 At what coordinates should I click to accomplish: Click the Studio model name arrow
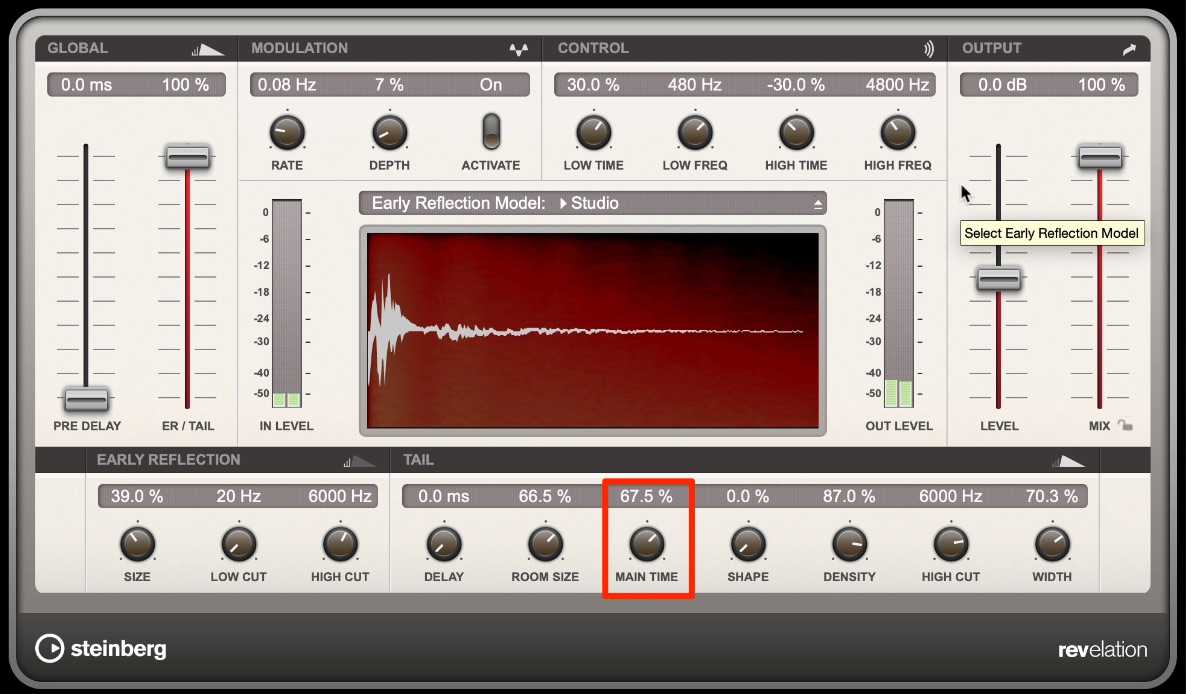(564, 203)
